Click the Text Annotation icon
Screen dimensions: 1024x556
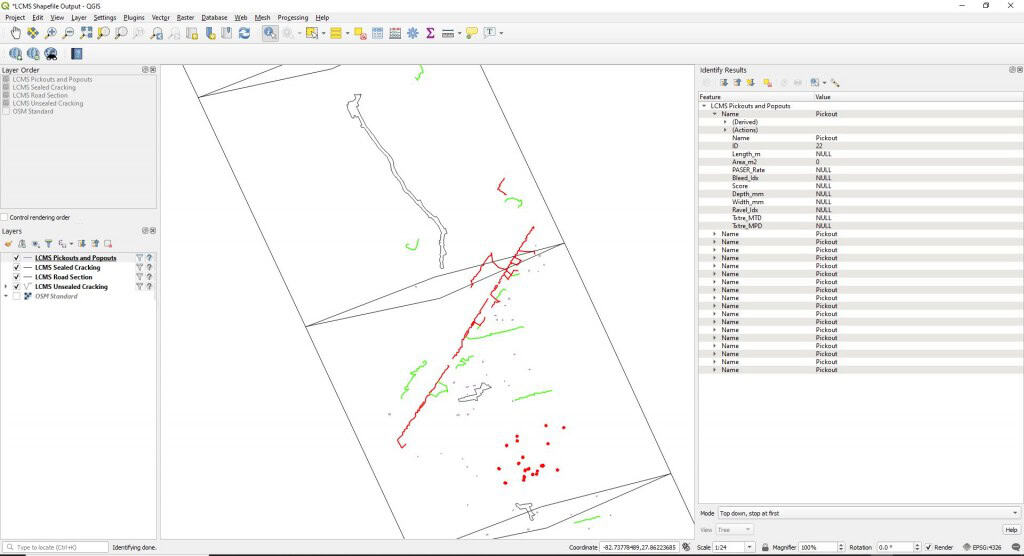(490, 33)
